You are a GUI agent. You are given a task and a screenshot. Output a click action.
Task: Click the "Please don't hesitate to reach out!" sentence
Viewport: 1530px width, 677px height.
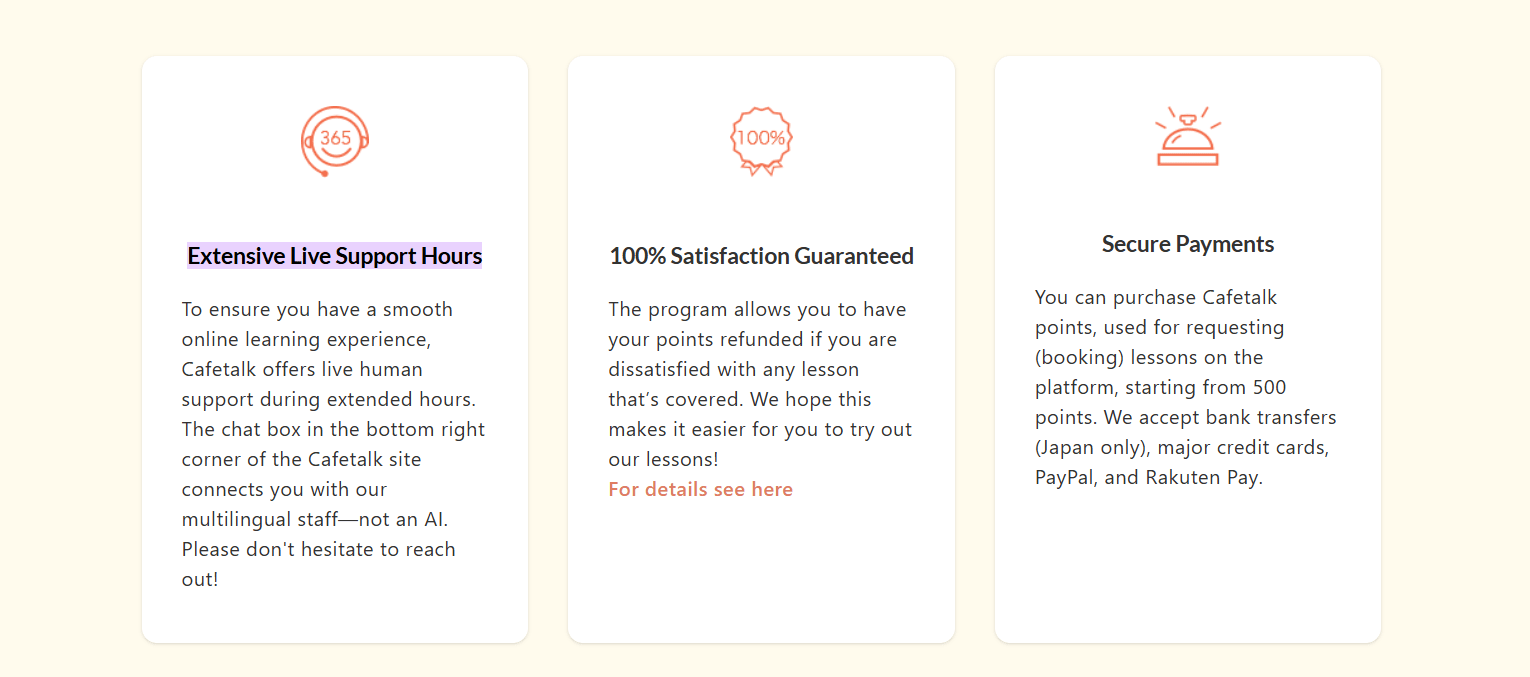[318, 549]
